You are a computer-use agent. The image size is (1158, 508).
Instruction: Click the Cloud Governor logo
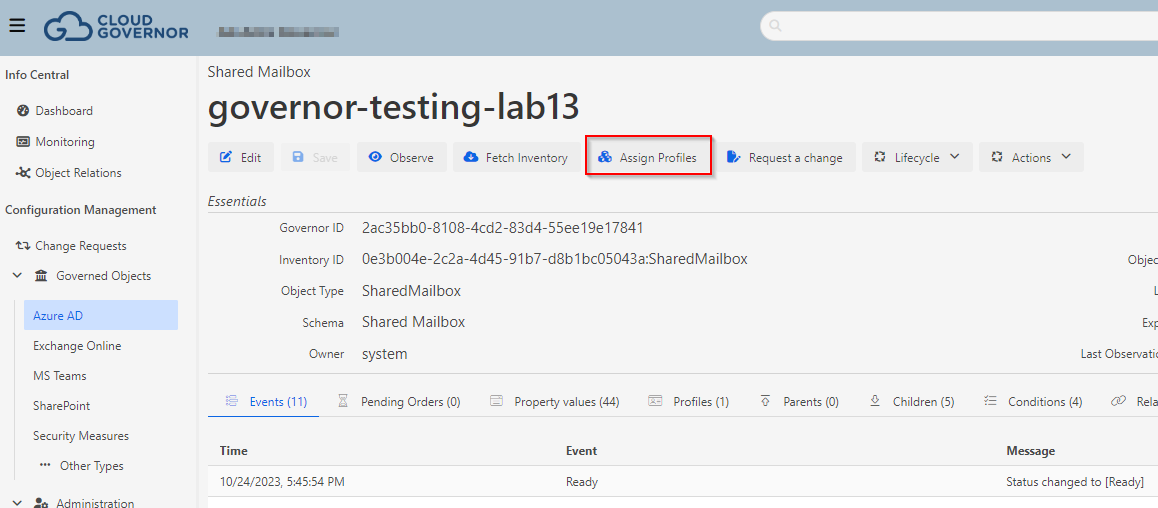point(116,27)
